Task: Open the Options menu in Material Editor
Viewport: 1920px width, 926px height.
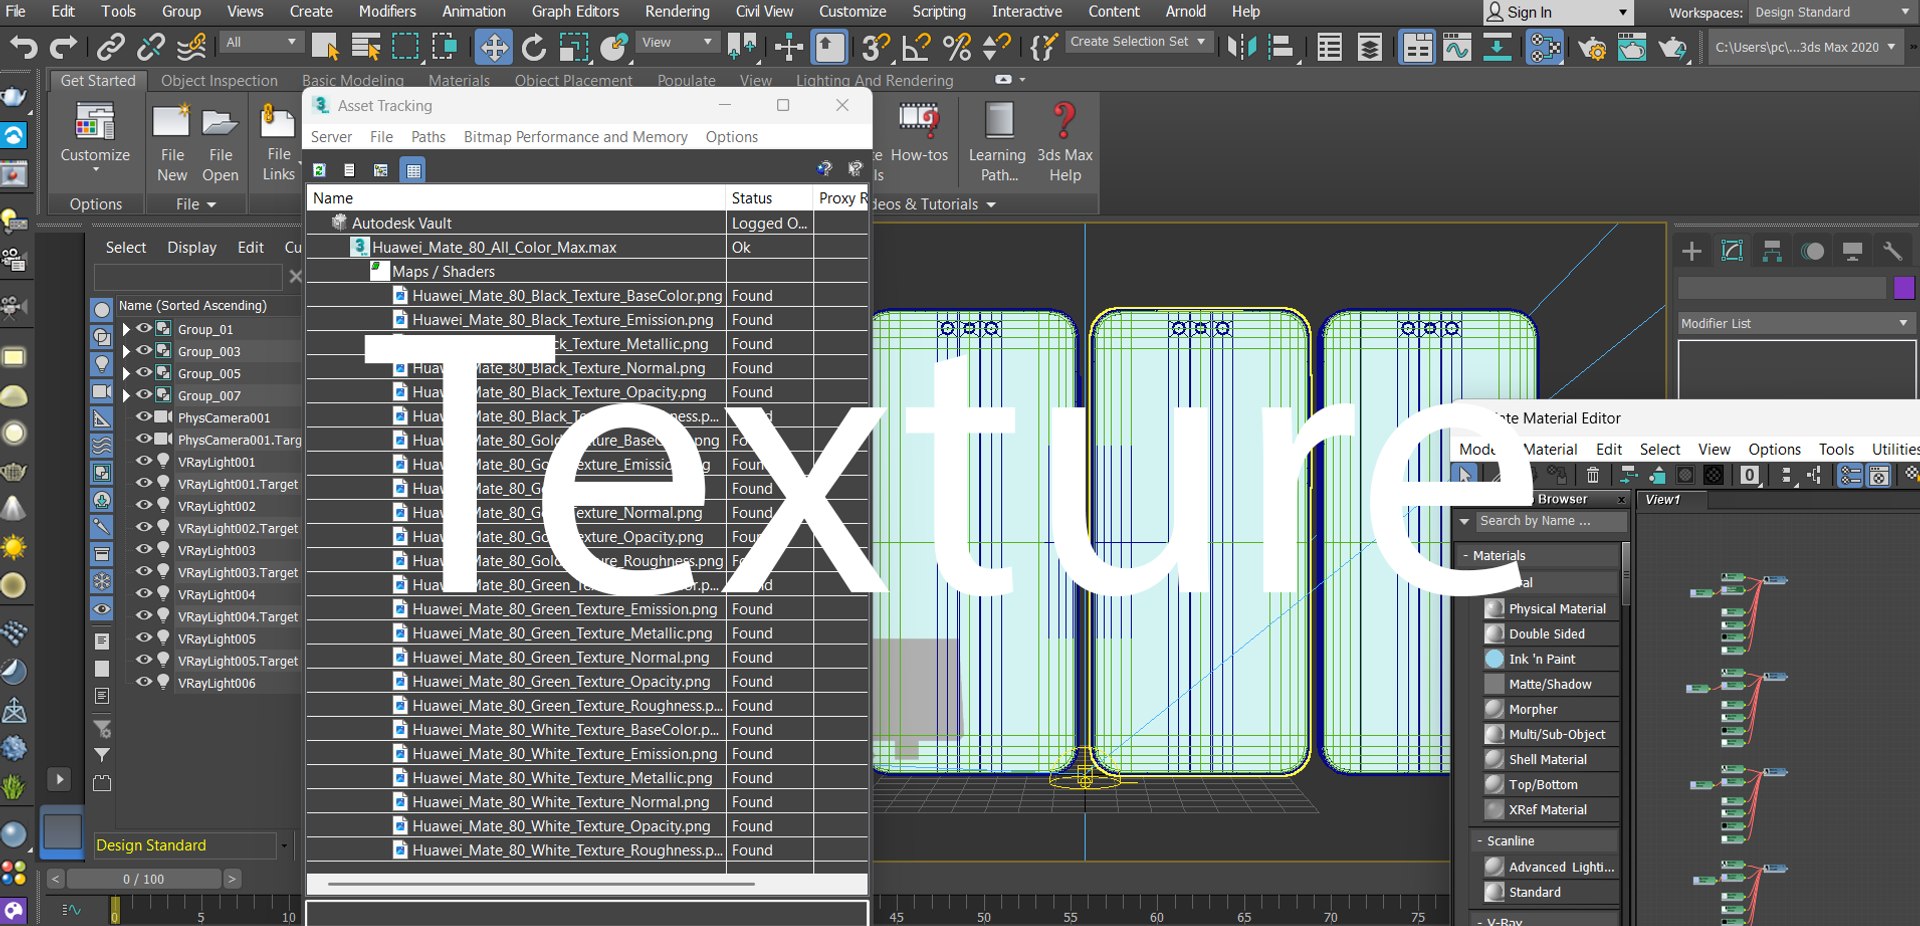Action: pyautogui.click(x=1774, y=449)
